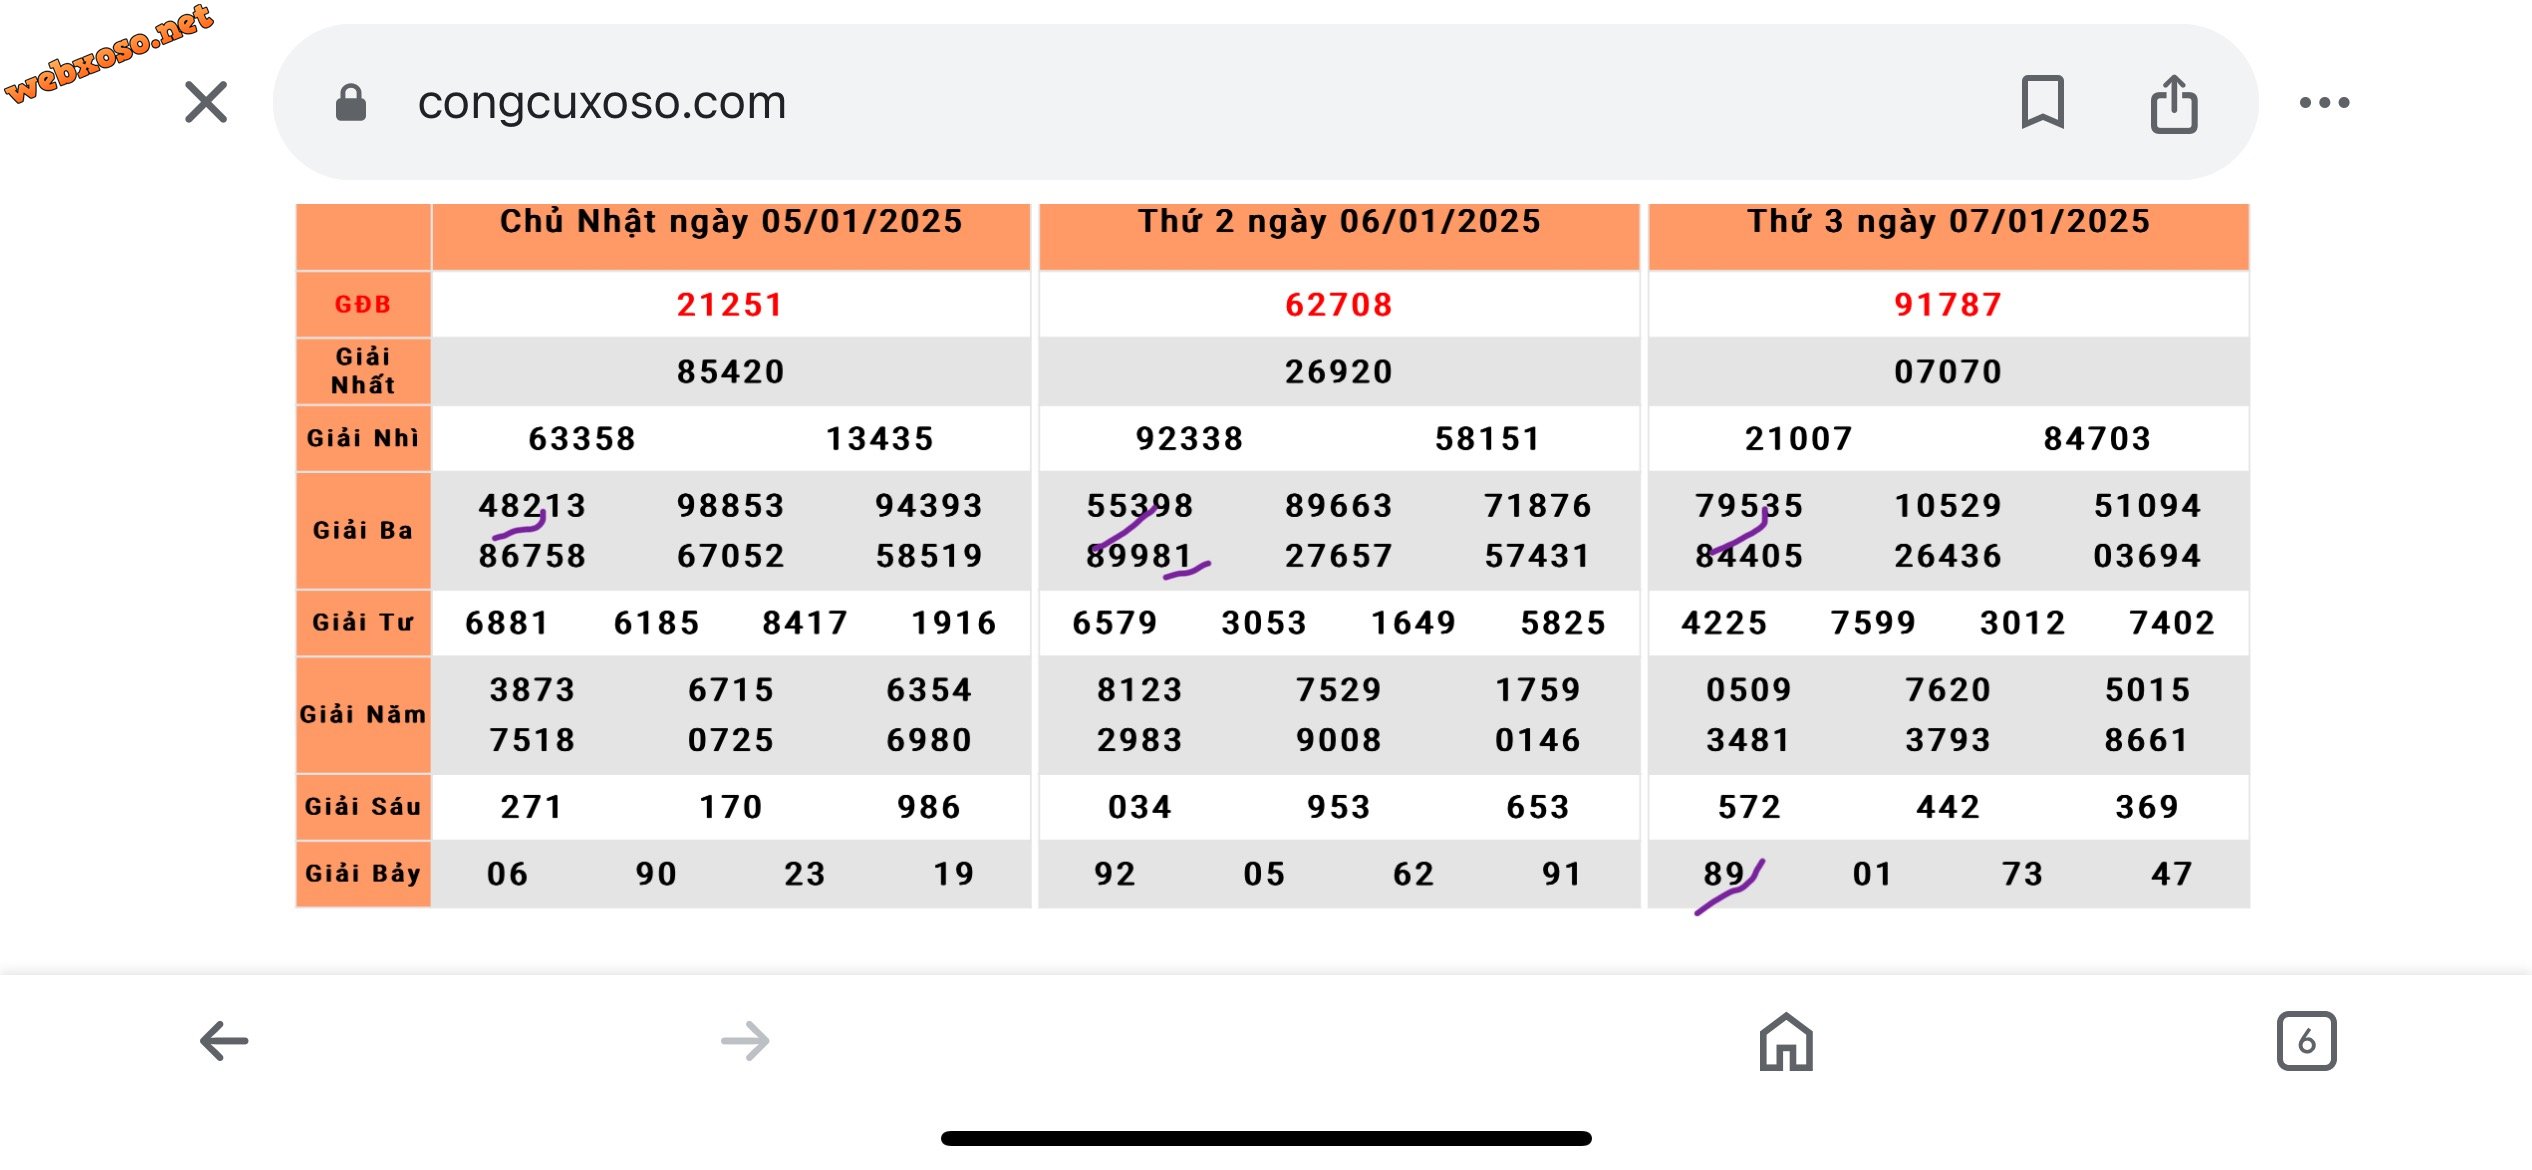Screen dimensions: 2532x1170
Task: Open the three-dot more options menu
Action: (2324, 102)
